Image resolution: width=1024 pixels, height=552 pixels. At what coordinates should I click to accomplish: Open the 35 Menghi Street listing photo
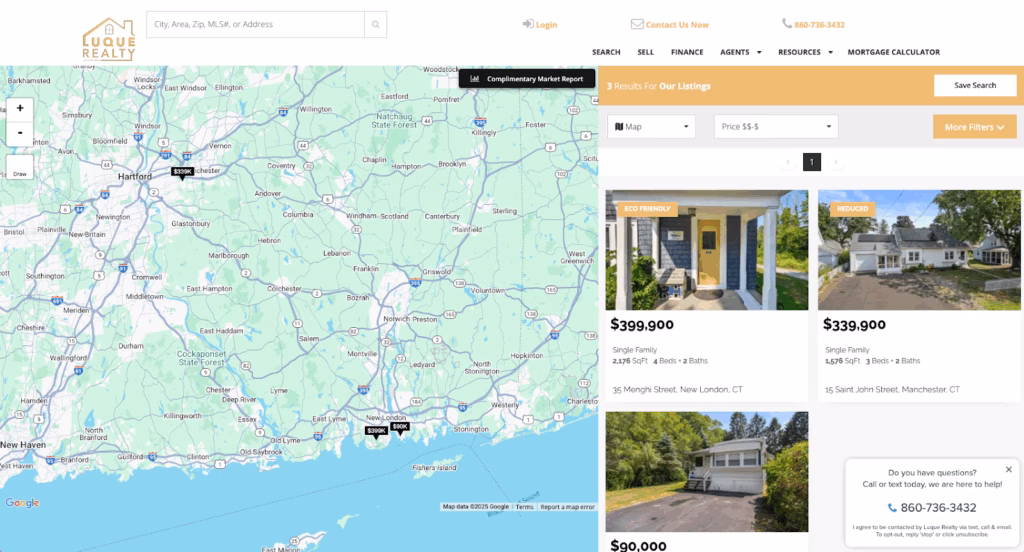click(707, 250)
